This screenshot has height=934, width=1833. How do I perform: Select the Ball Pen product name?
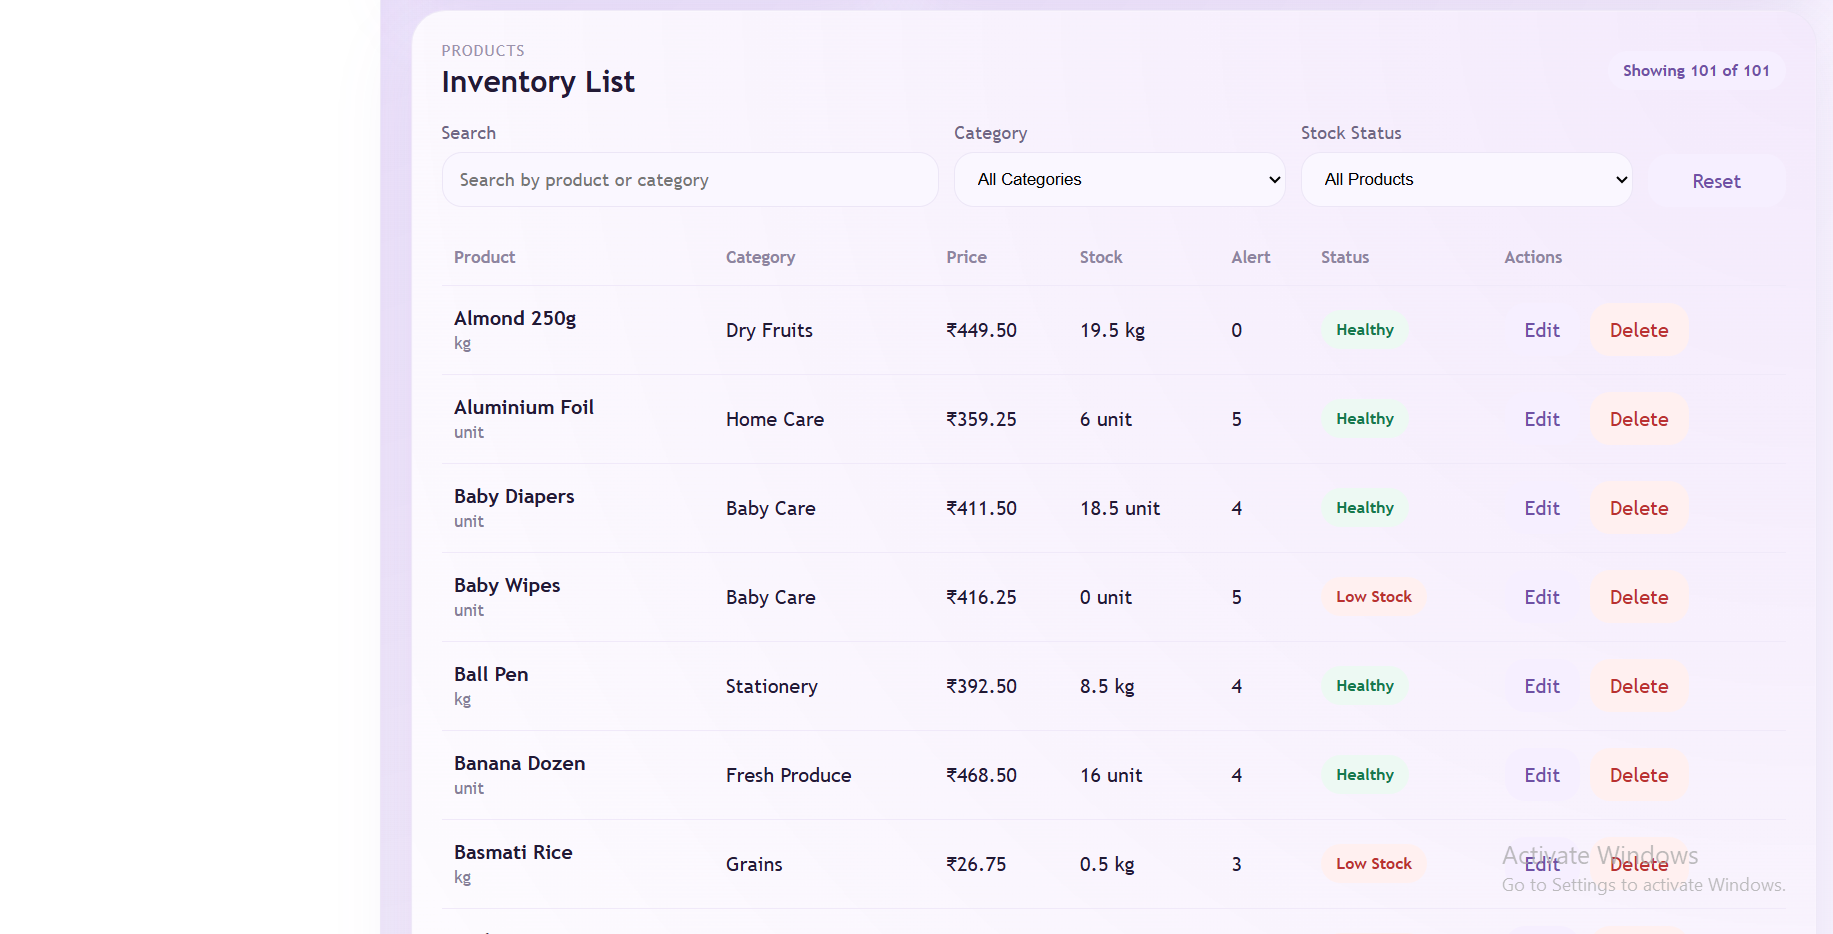(x=491, y=674)
